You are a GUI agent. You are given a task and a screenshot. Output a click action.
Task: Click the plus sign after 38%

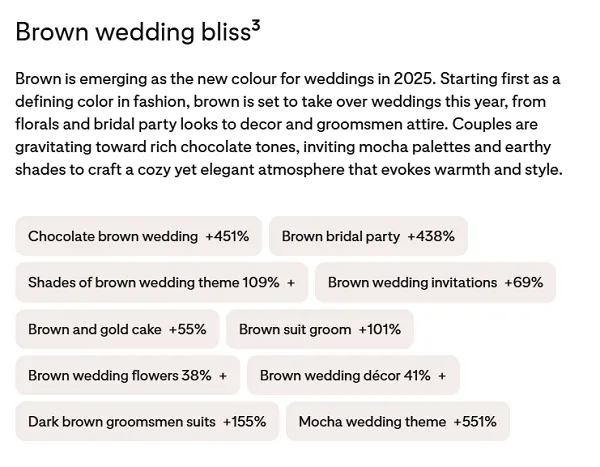coord(223,376)
